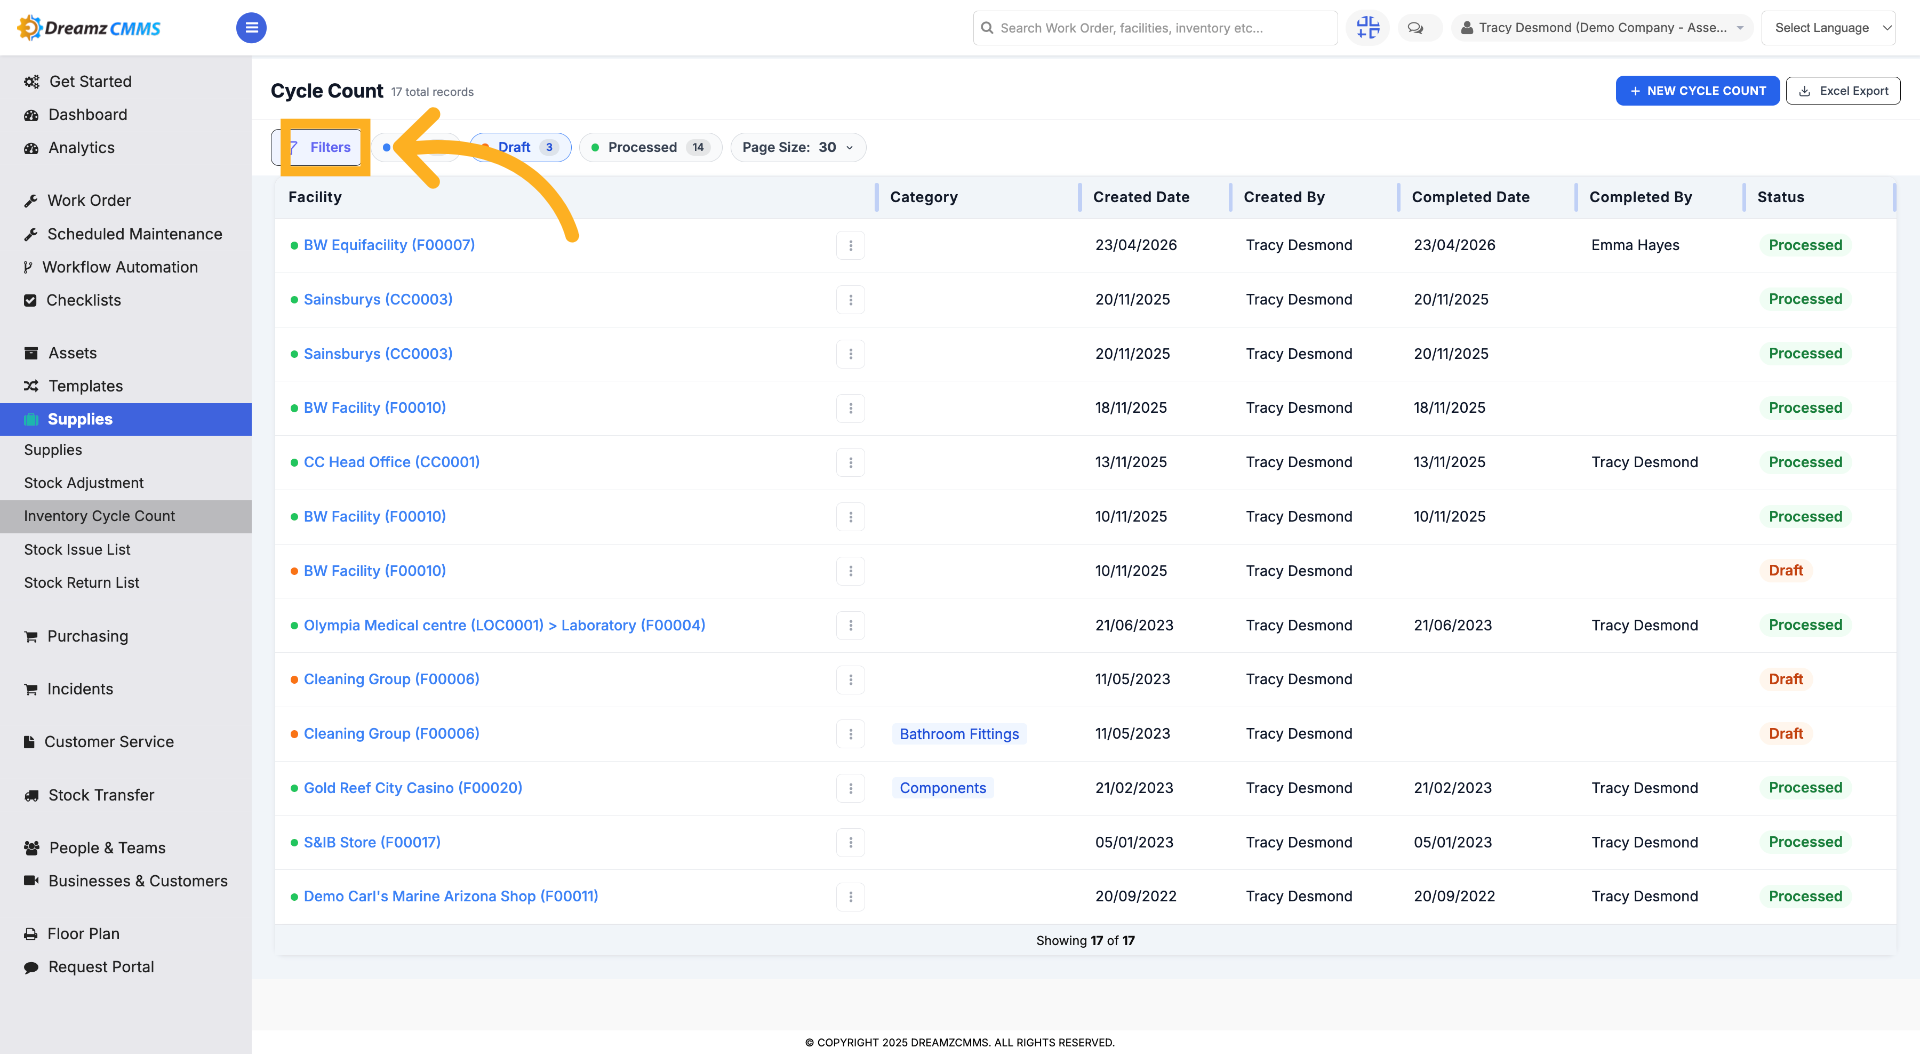Image resolution: width=1920 pixels, height=1054 pixels.
Task: Open Floor Plan in sidebar
Action: click(x=83, y=934)
